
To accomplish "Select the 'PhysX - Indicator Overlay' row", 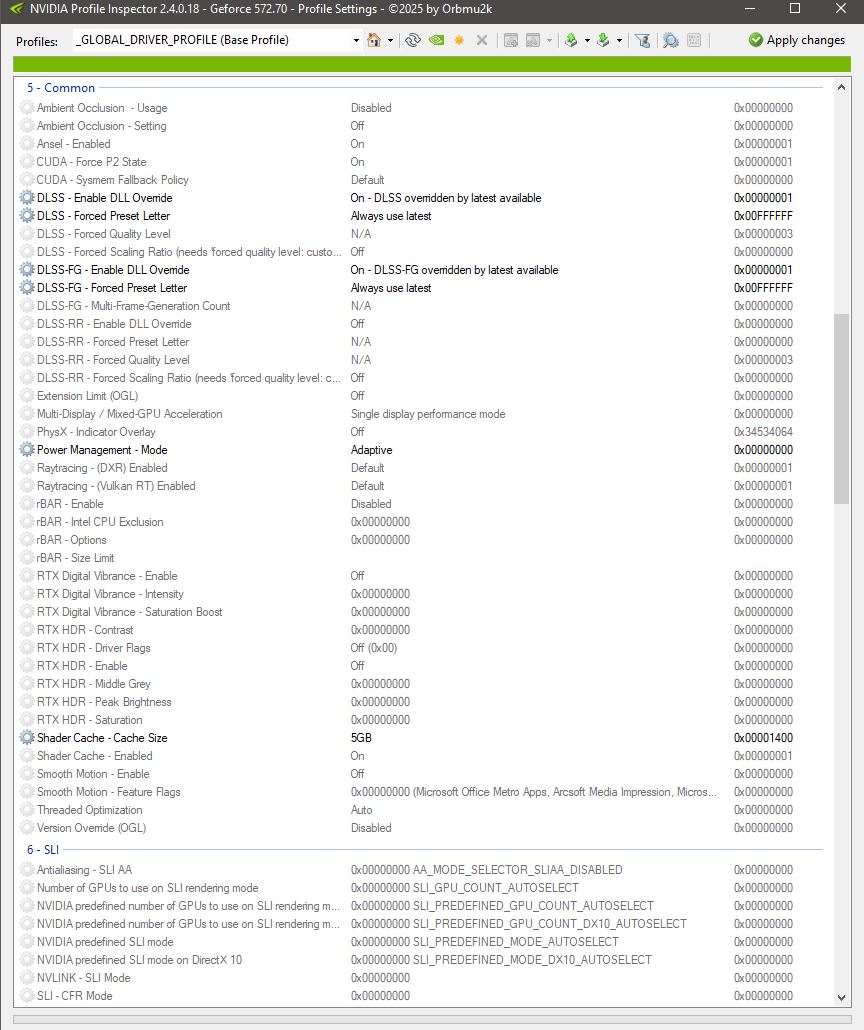I will [421, 432].
